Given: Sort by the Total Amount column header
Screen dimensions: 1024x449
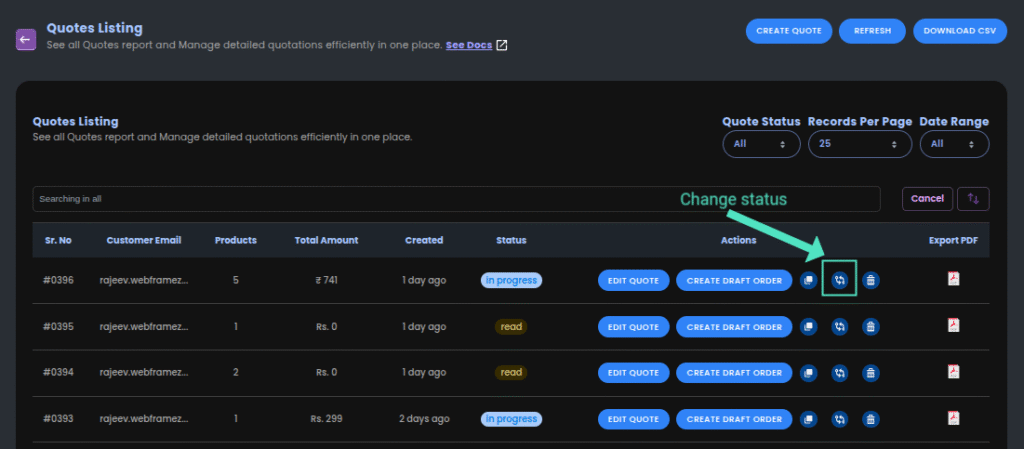Looking at the screenshot, I should (x=326, y=240).
